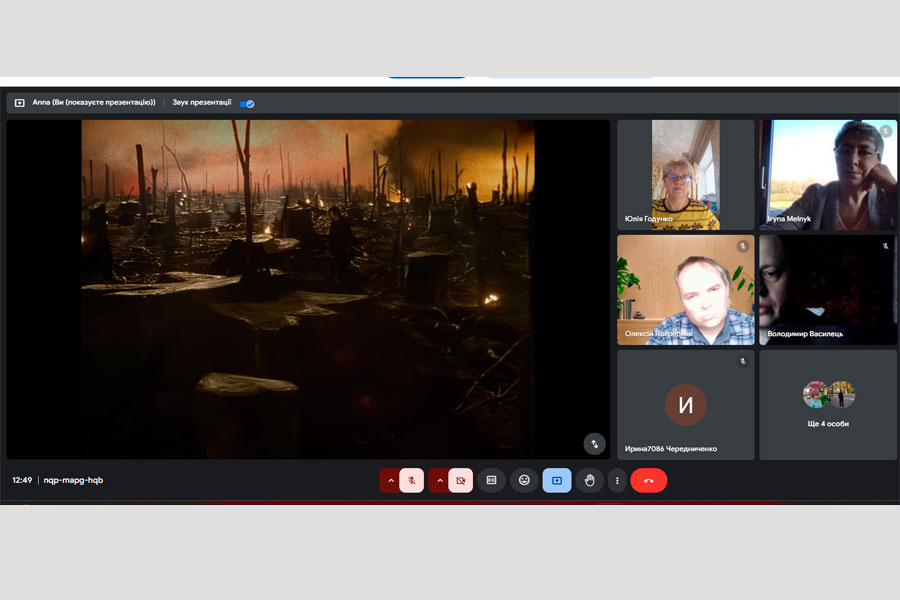Expand microphone audio settings arrow
900x600 pixels.
coord(390,481)
